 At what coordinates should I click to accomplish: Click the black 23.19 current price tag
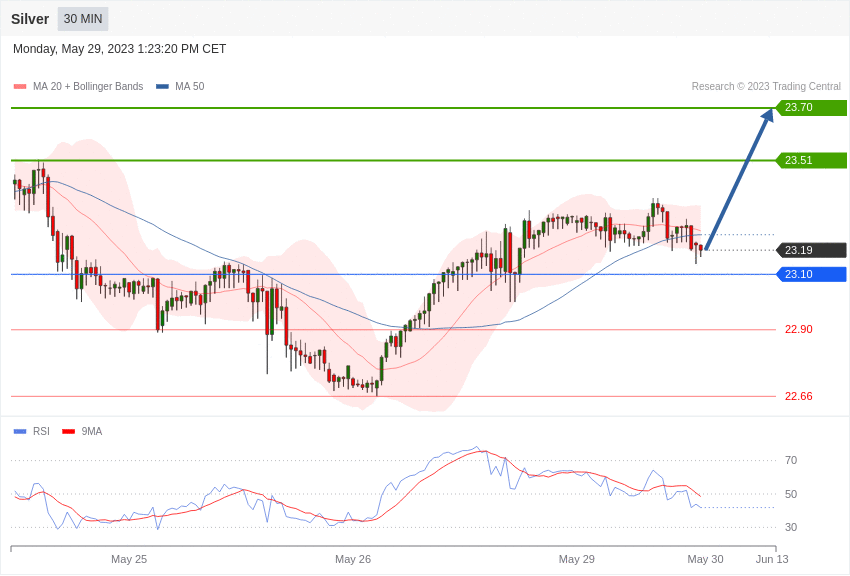pos(812,250)
